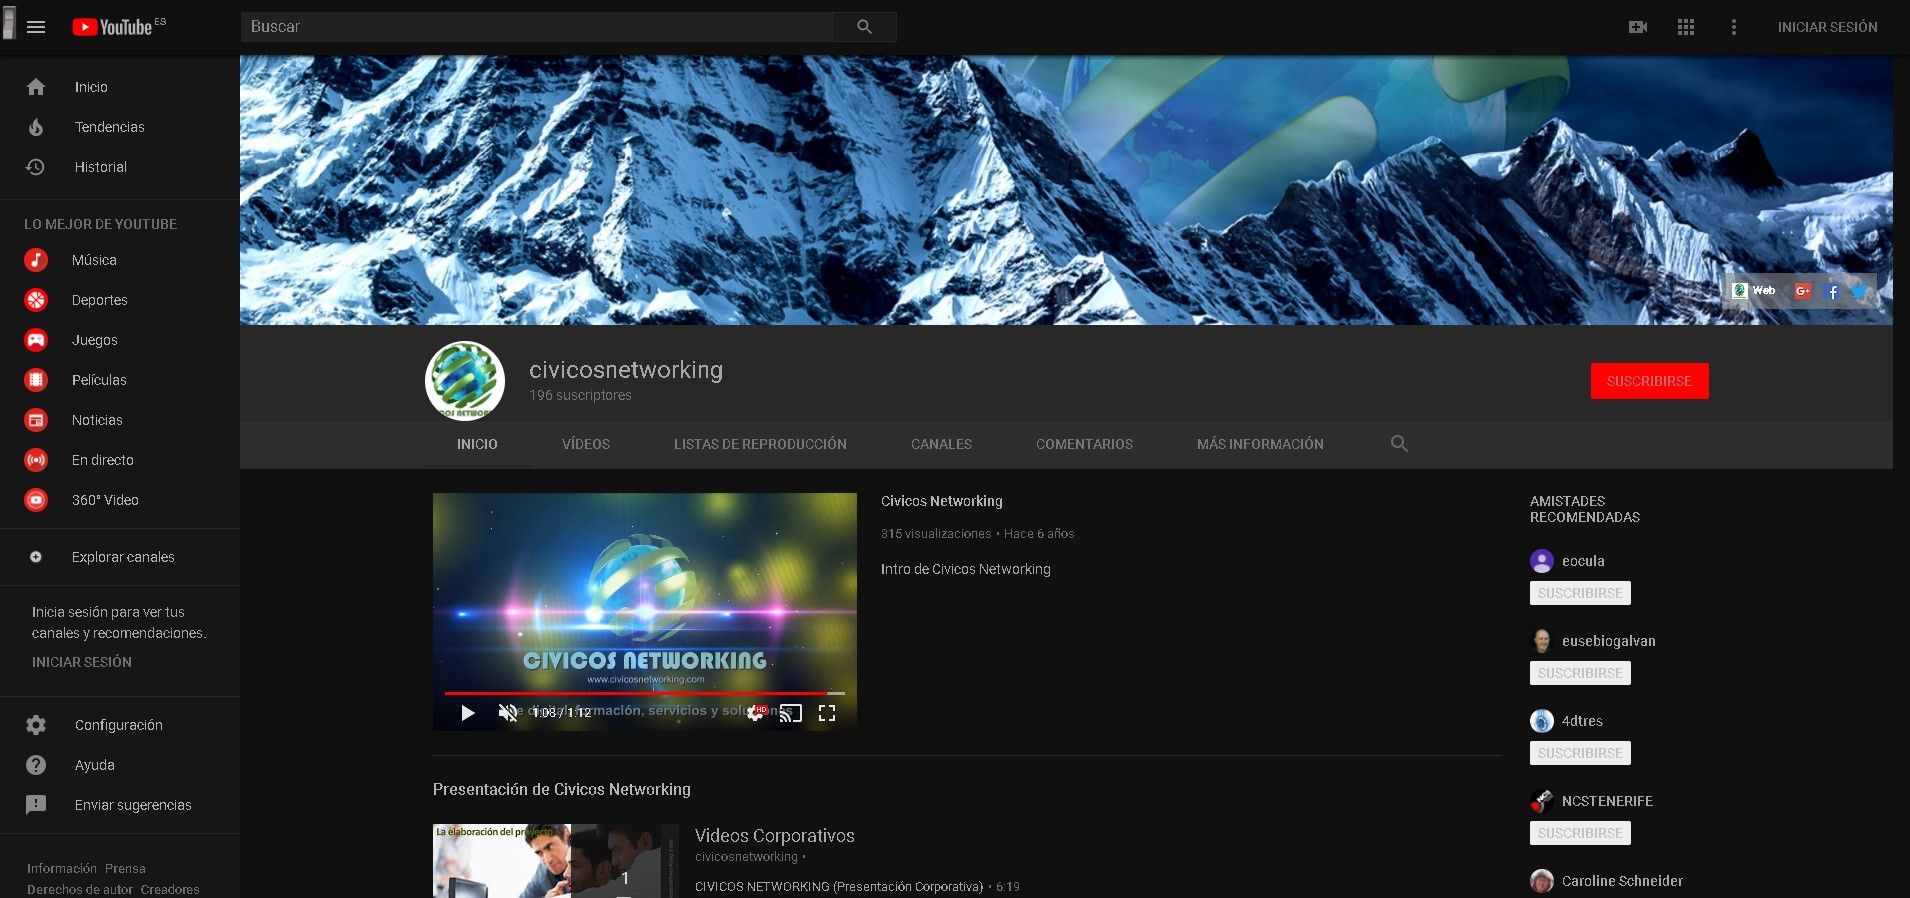Open the Derechos de autor footer link
Viewport: 1910px width, 898px height.
(80, 889)
